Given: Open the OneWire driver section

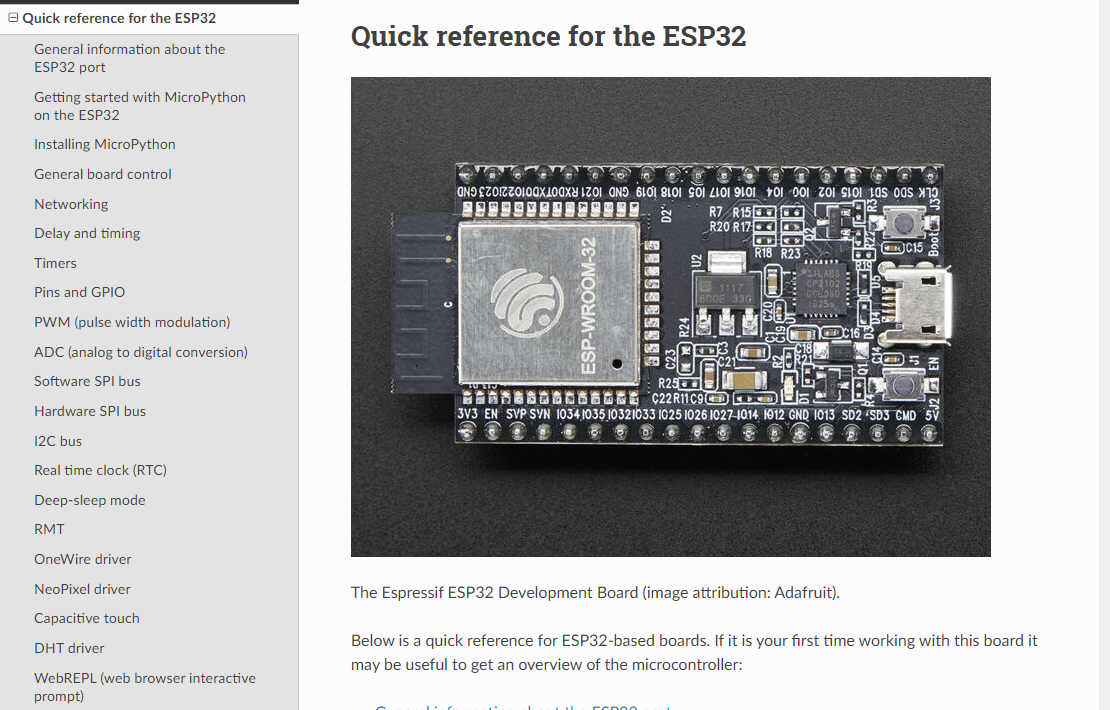Looking at the screenshot, I should pos(82,559).
